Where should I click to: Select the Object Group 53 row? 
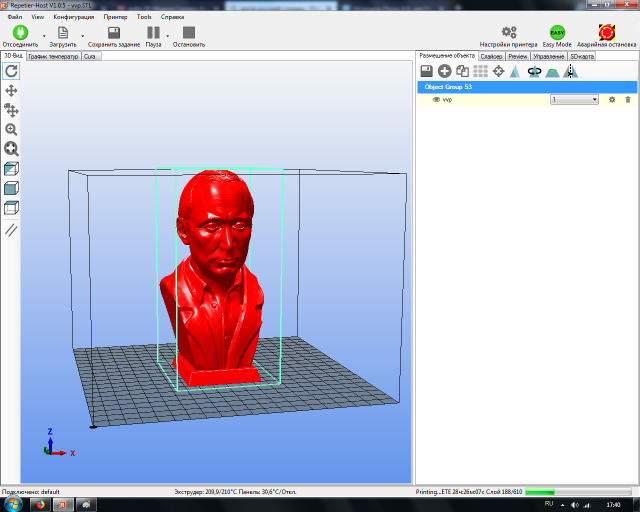tap(527, 87)
